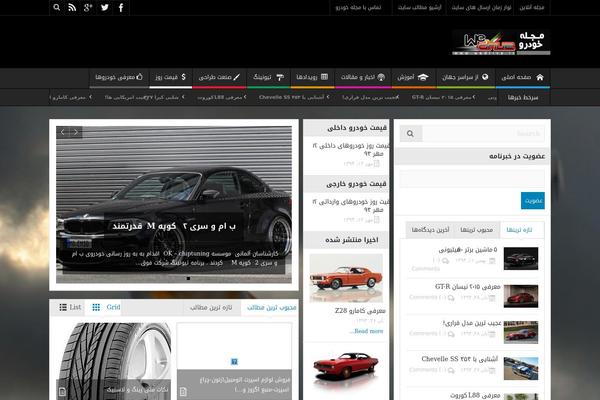Open the Nissan GT-R post thumbnail

click(520, 295)
